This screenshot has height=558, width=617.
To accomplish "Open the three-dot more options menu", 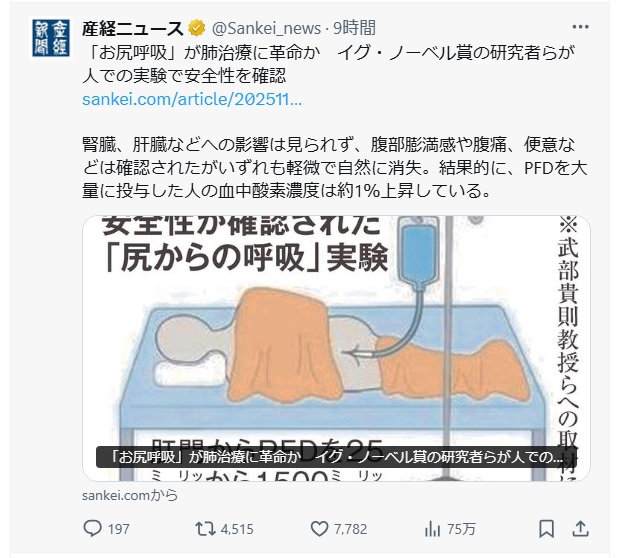I will 580,27.
